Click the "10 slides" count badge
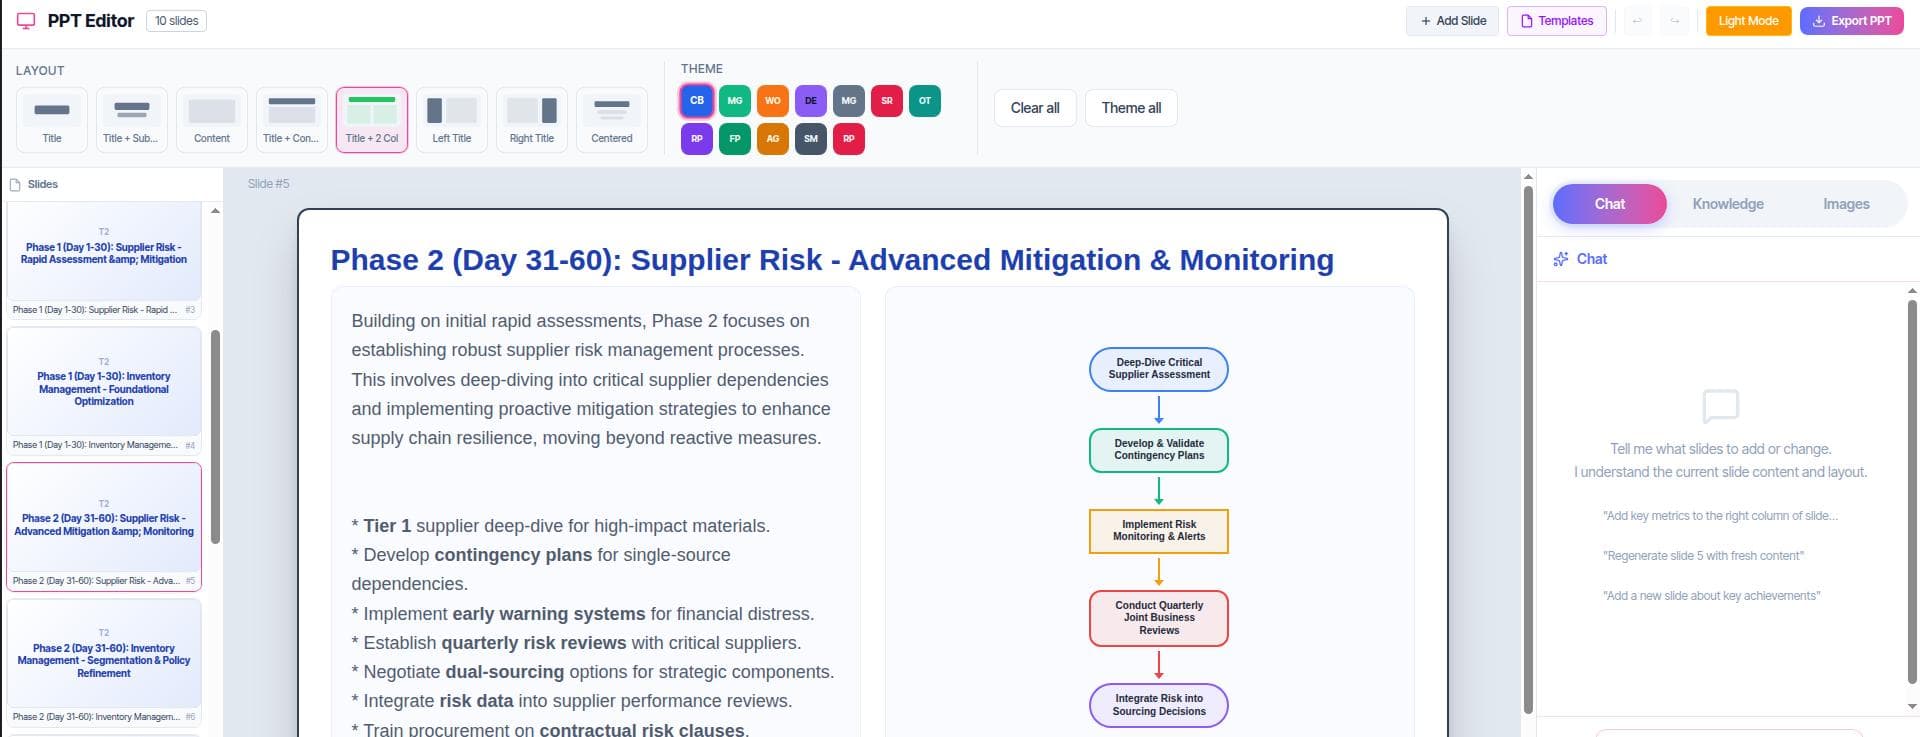The height and width of the screenshot is (737, 1920). click(176, 21)
